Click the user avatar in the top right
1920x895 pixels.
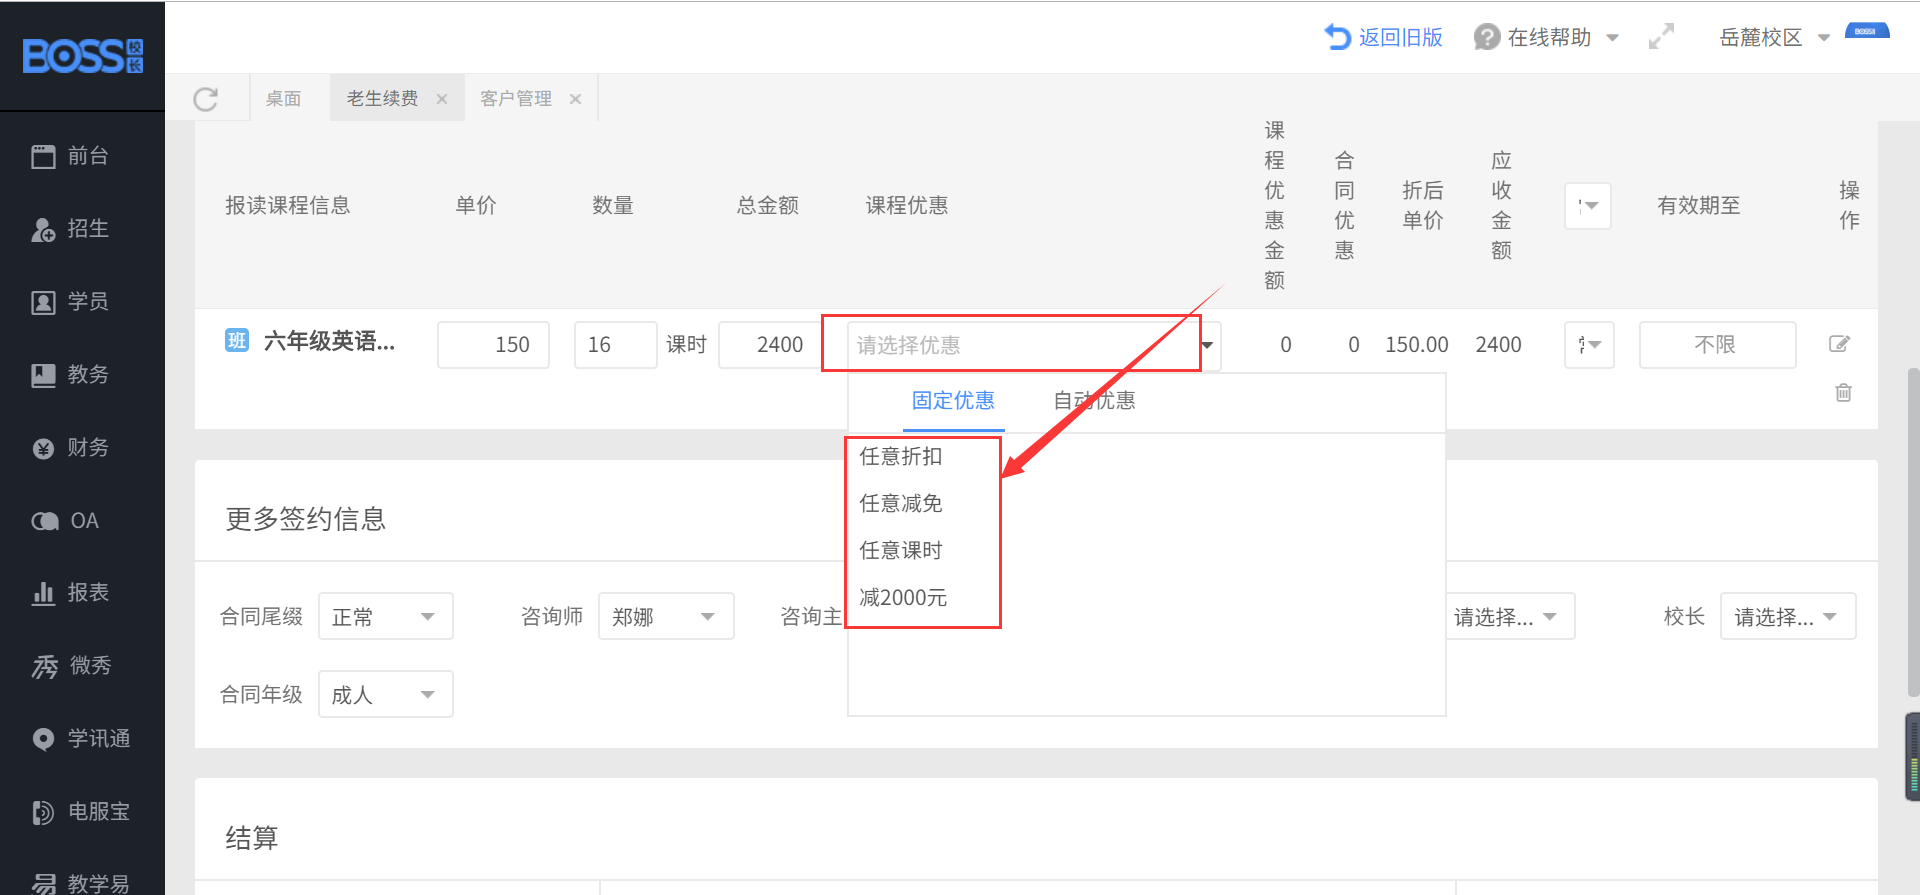pyautogui.click(x=1866, y=31)
